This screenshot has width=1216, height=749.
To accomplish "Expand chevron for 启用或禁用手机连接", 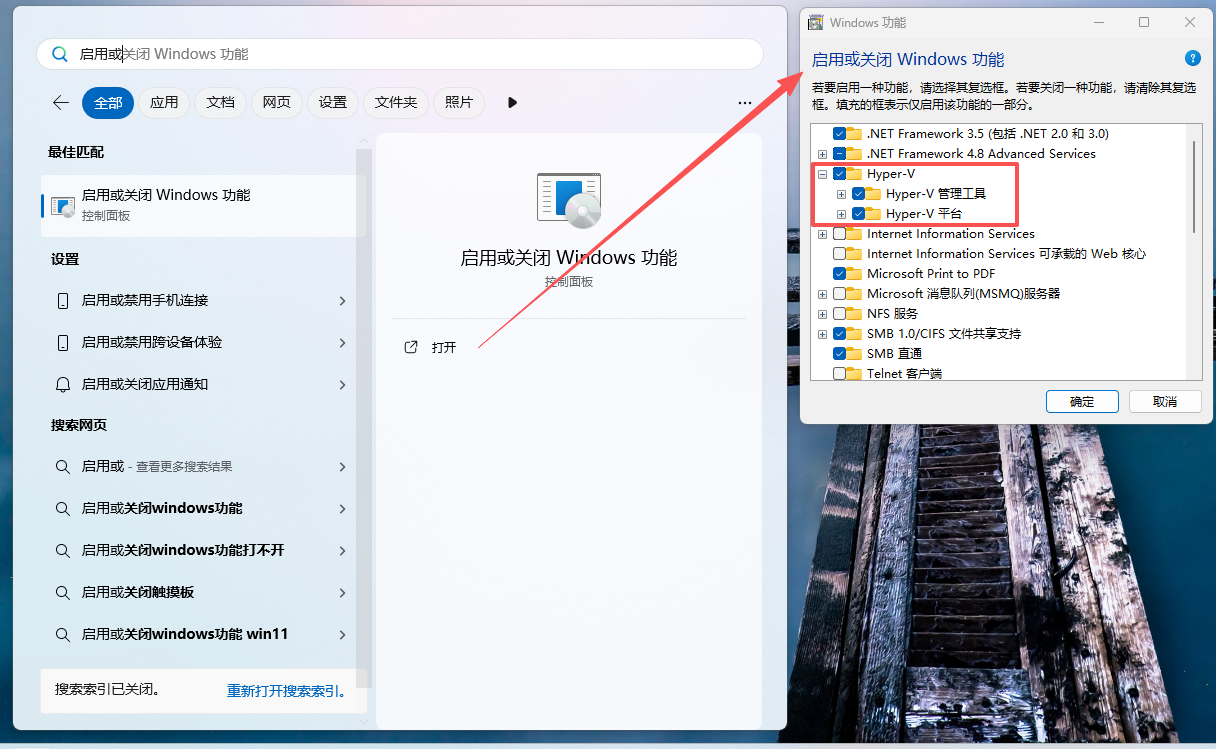I will click(342, 300).
